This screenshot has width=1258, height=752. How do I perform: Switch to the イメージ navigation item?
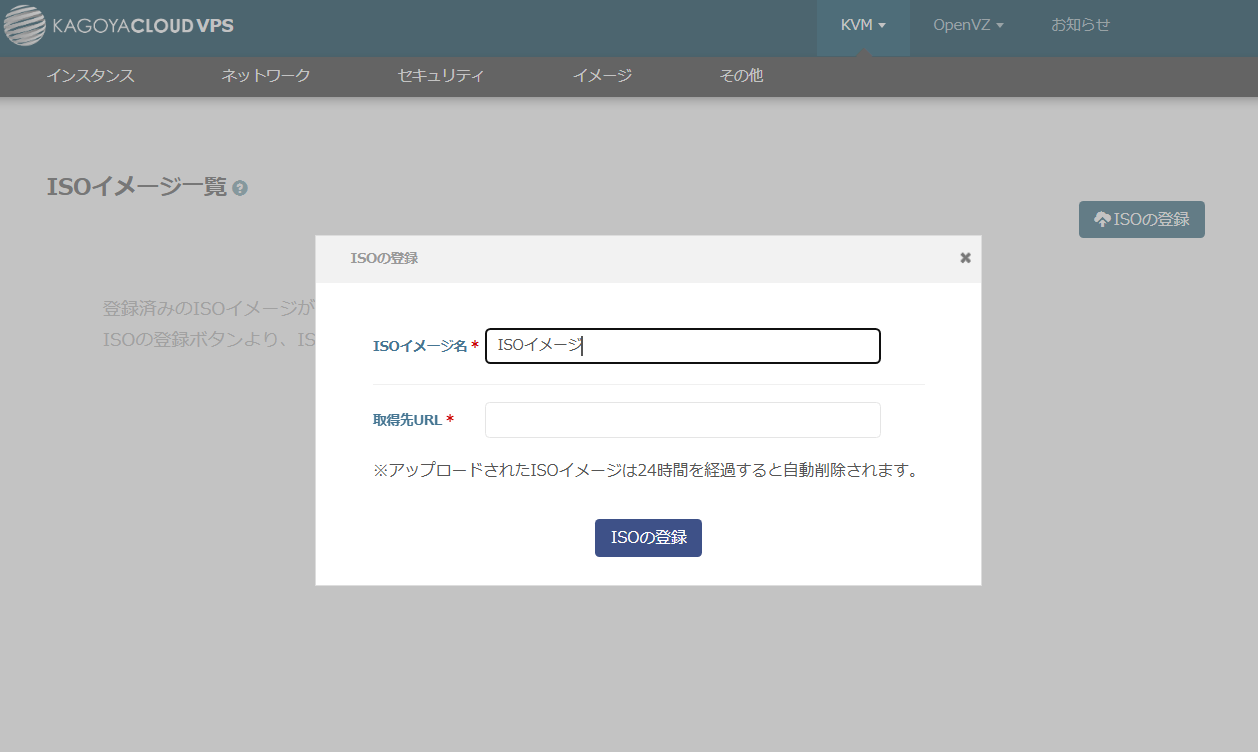tap(602, 76)
